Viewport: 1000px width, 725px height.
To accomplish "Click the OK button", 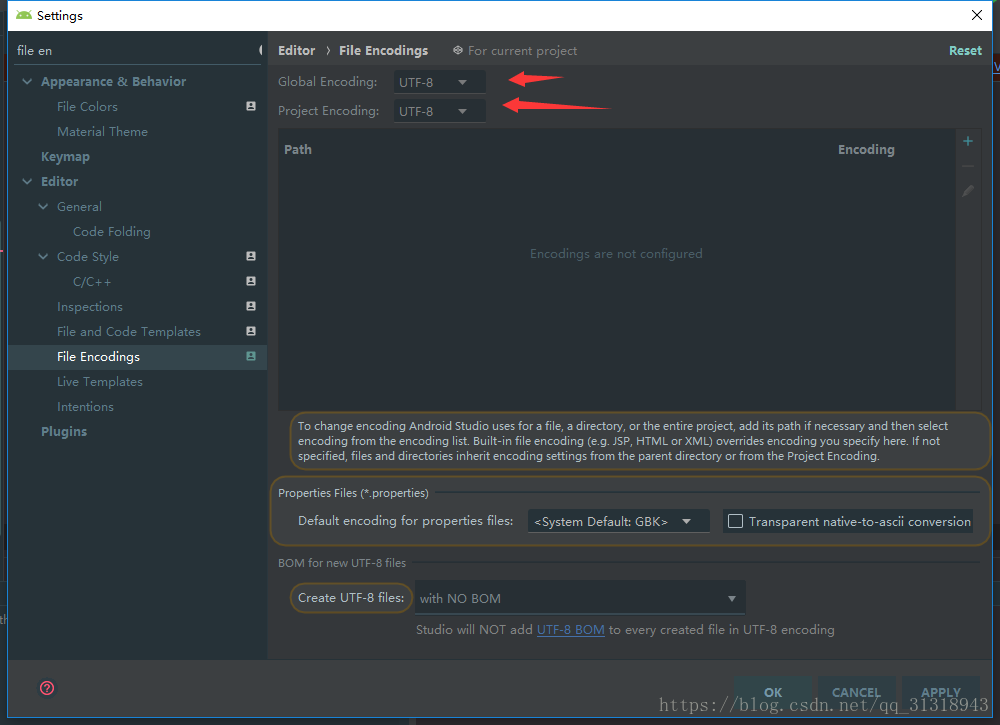I will coord(773,692).
